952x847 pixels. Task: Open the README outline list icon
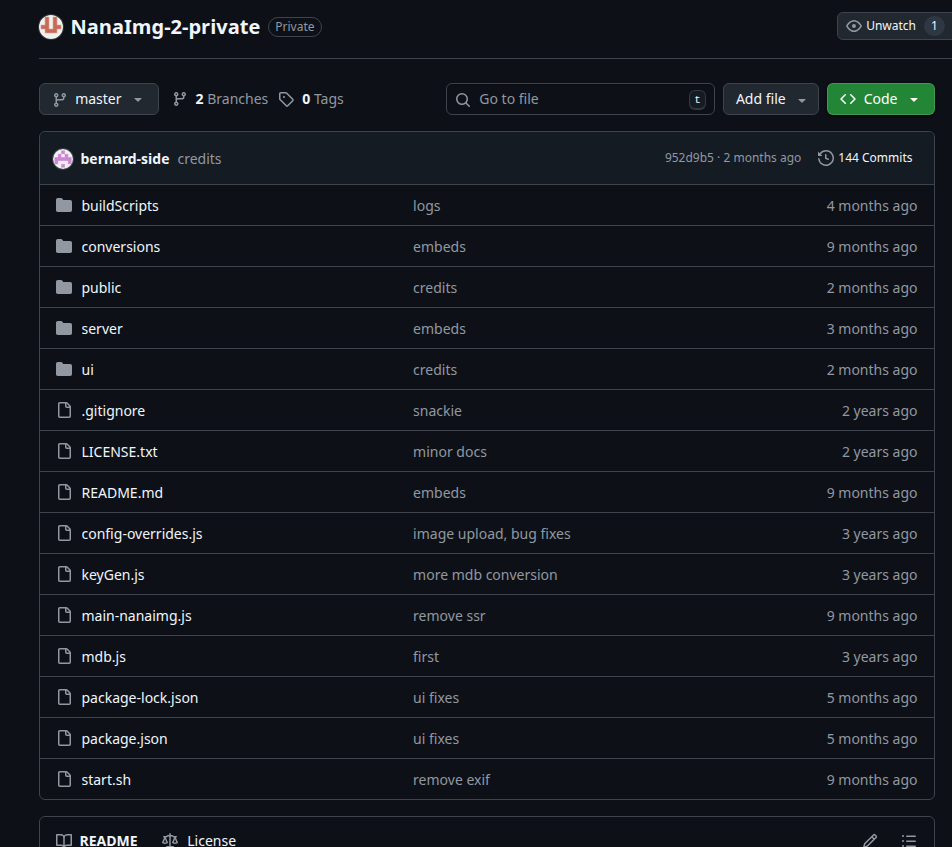pyautogui.click(x=909, y=840)
